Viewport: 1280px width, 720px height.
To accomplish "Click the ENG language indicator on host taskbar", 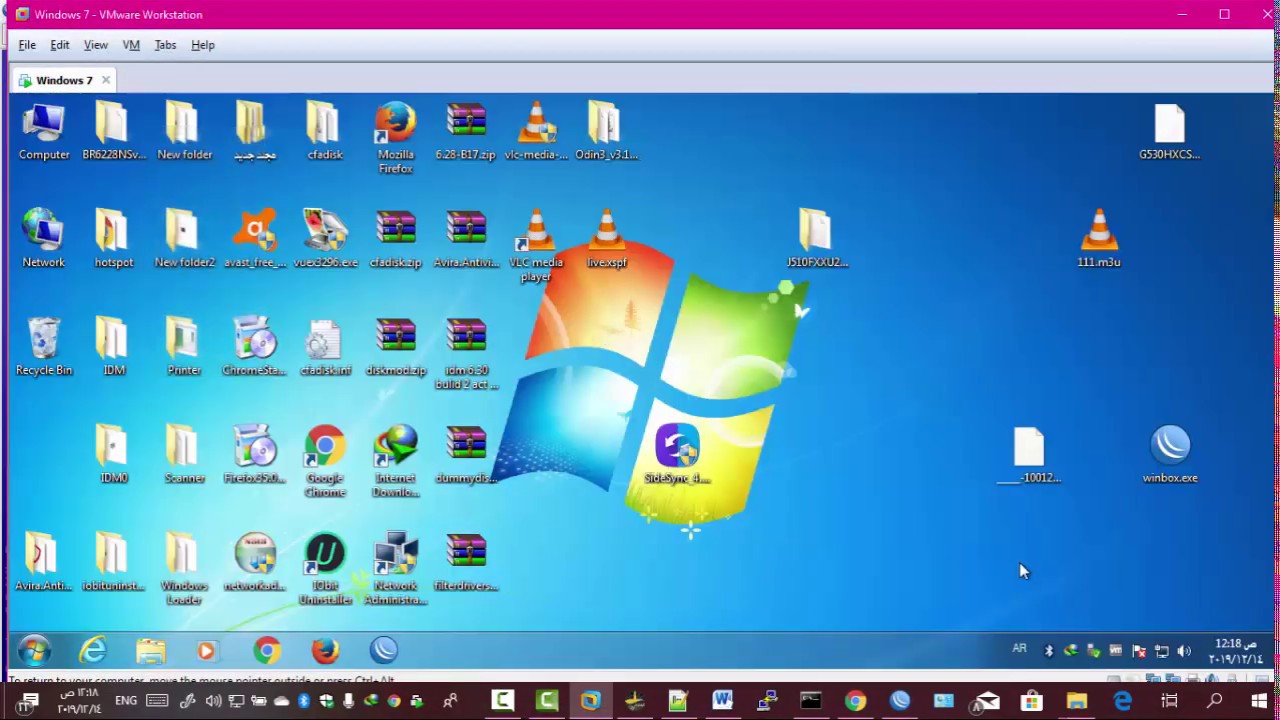I will [126, 701].
